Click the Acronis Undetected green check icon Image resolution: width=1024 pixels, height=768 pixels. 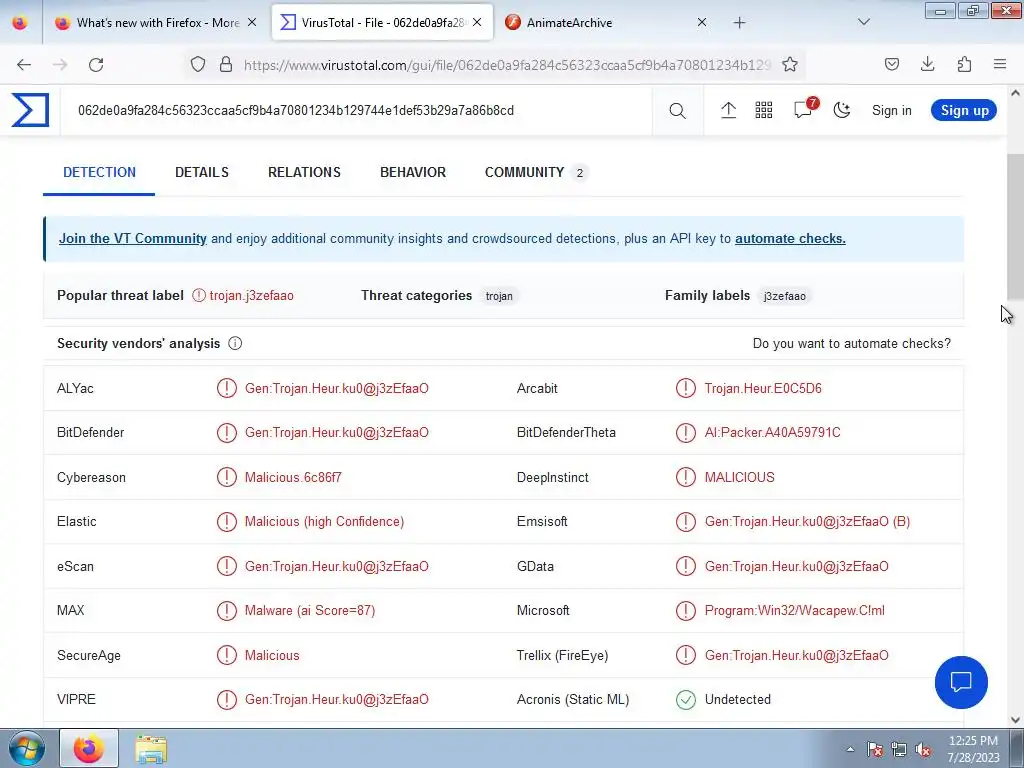click(x=686, y=700)
